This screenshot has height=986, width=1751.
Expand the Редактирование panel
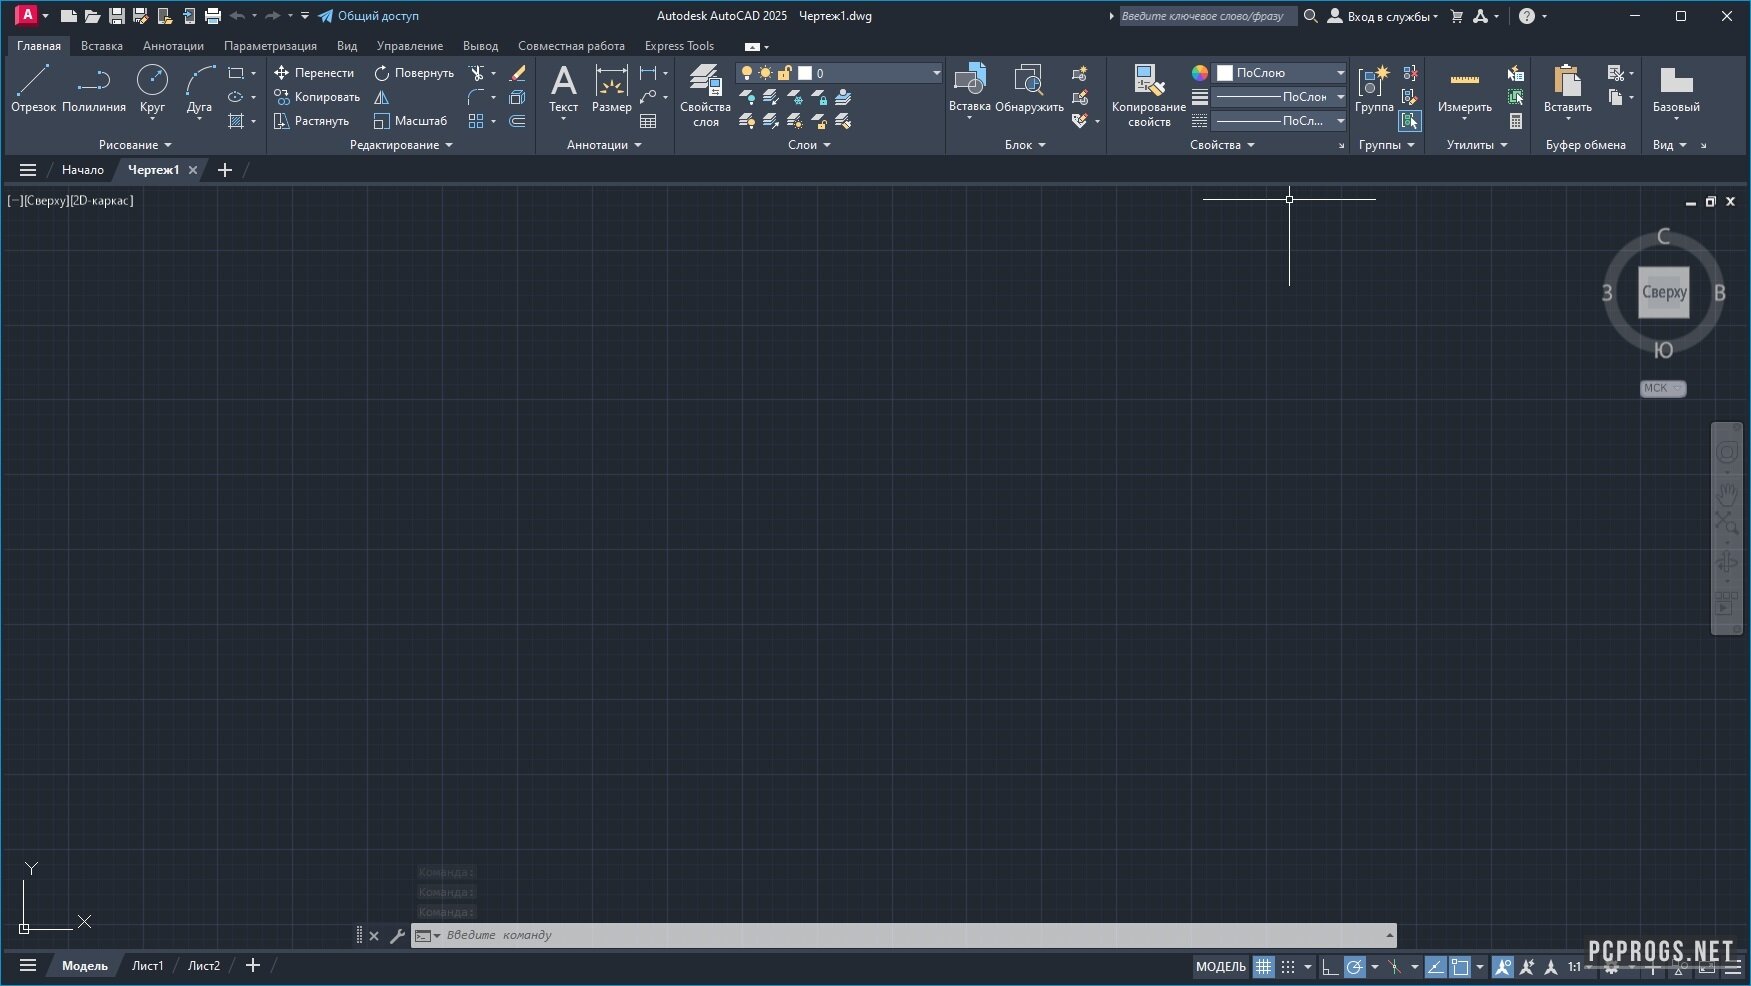click(401, 145)
